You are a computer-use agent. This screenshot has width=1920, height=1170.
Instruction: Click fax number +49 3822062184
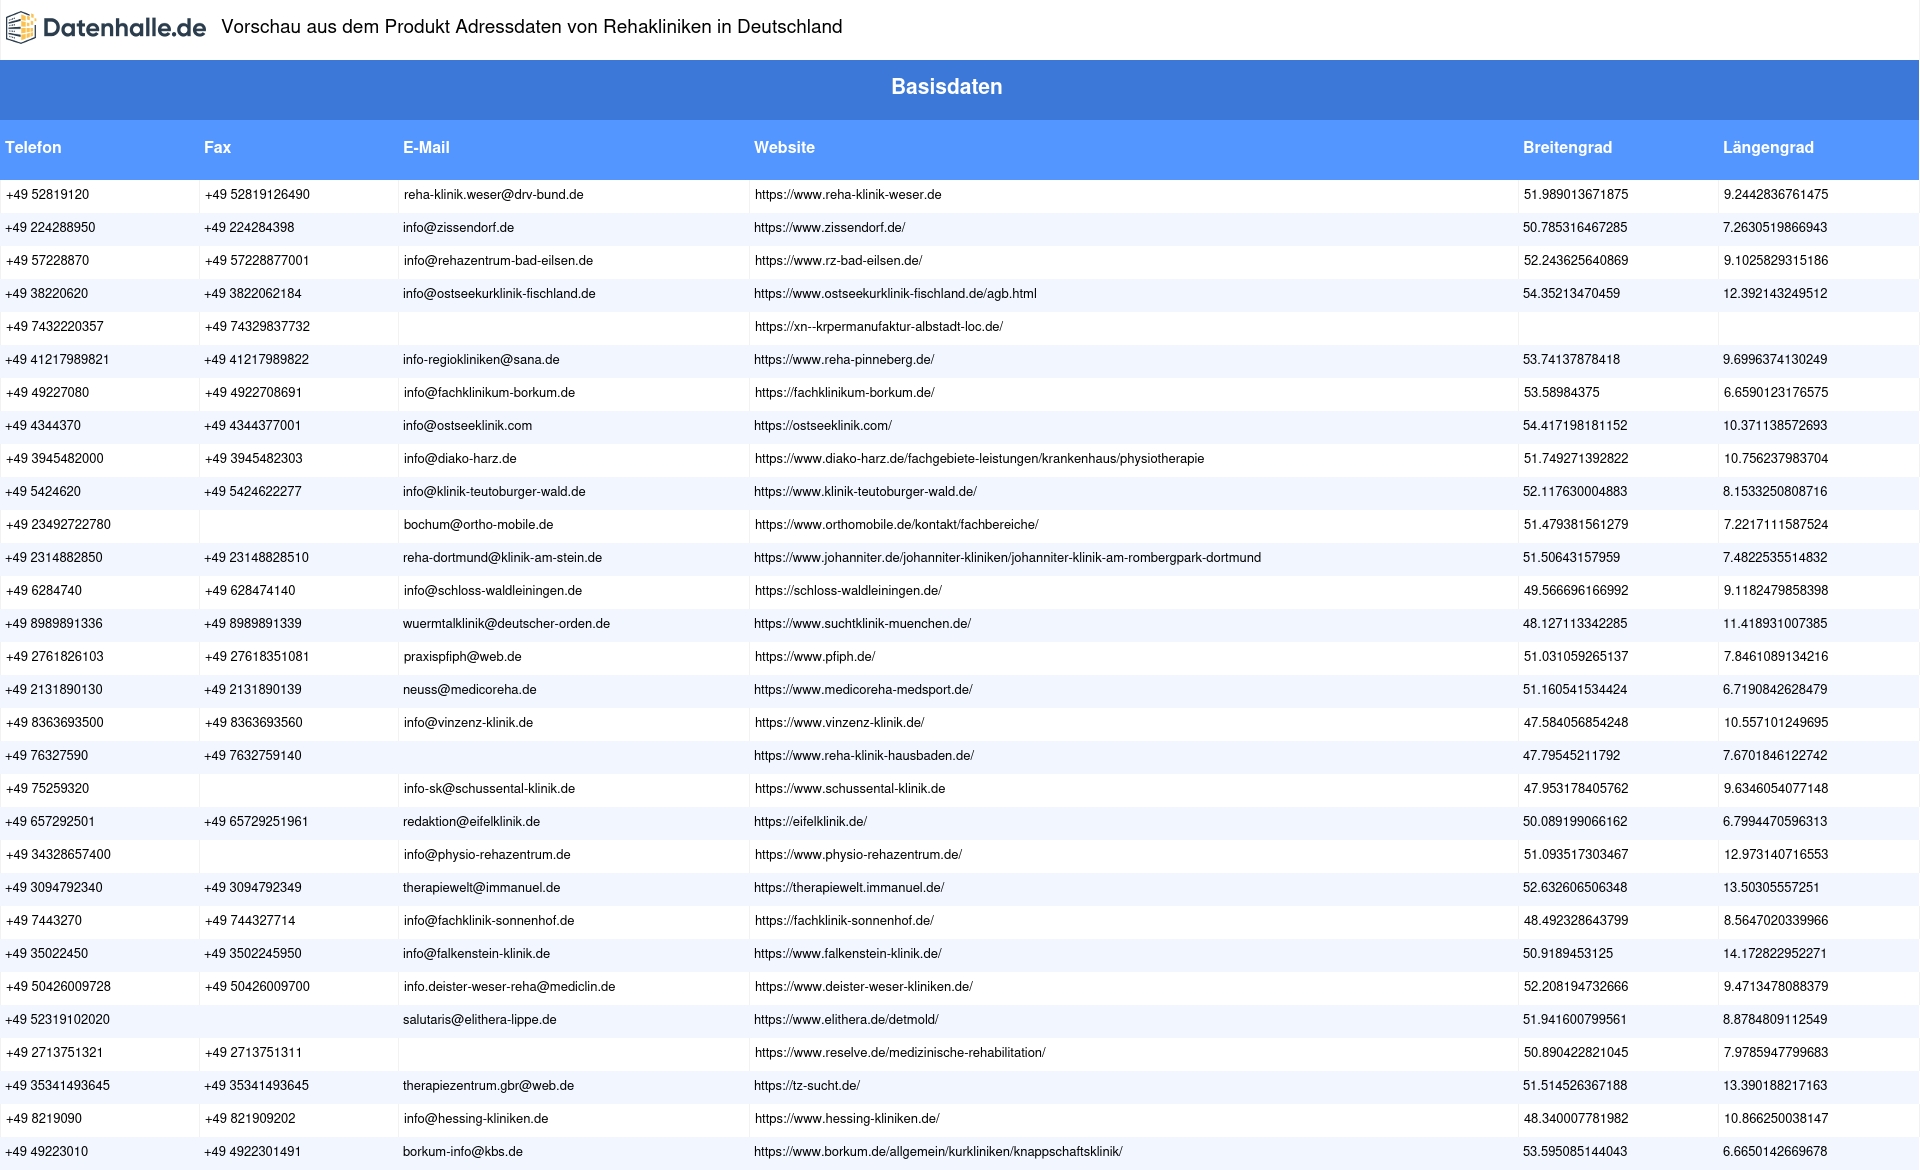click(x=253, y=294)
